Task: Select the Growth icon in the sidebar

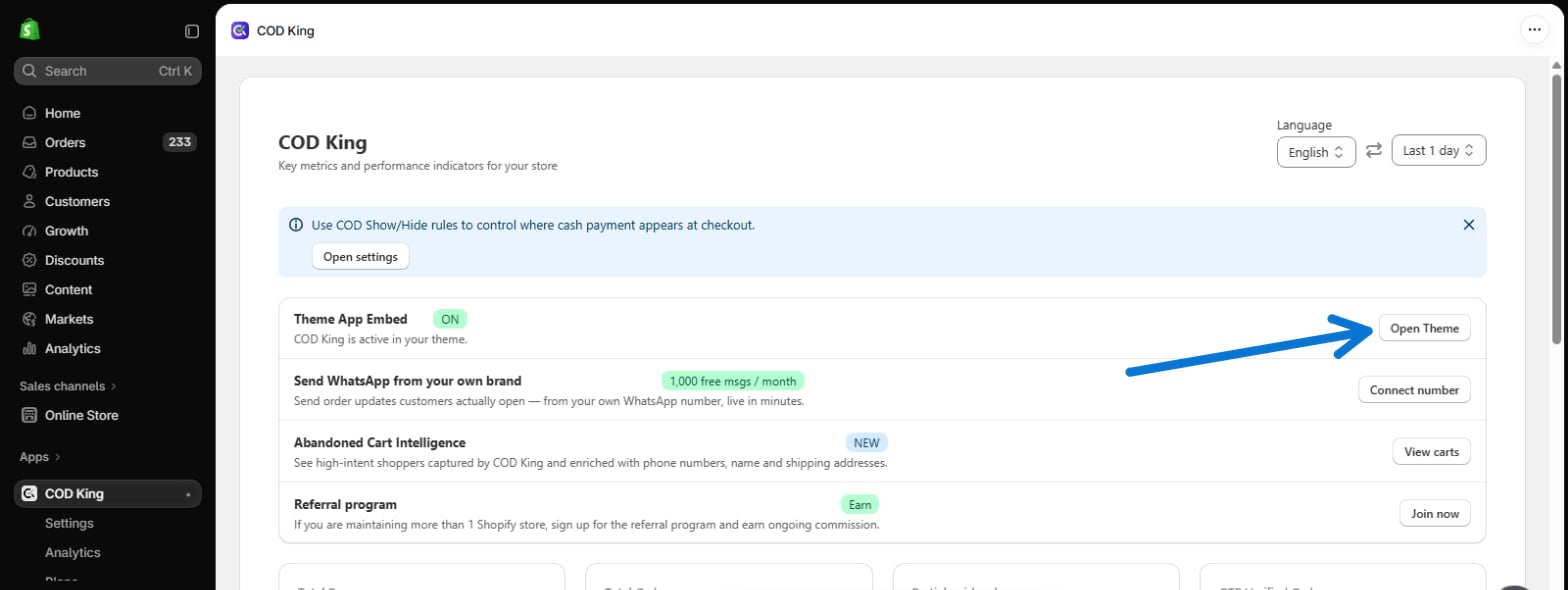Action: click(x=29, y=231)
